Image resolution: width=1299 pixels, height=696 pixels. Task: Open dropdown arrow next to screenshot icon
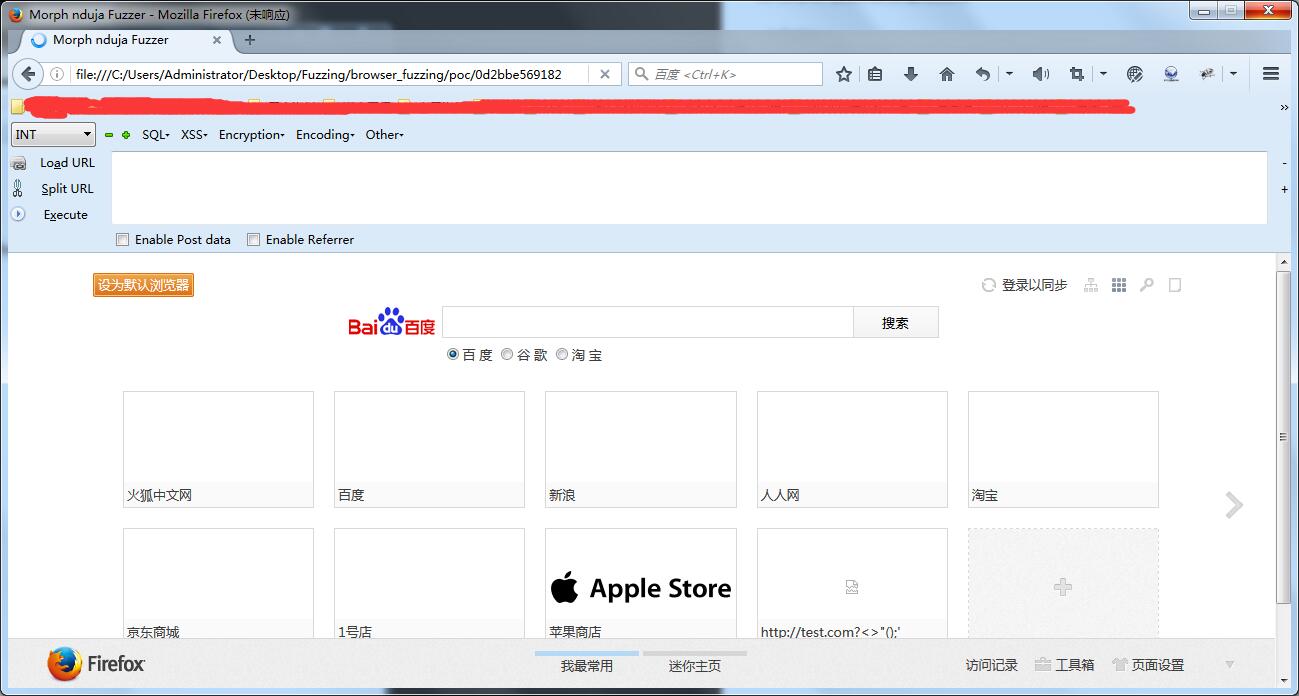[x=1103, y=74]
